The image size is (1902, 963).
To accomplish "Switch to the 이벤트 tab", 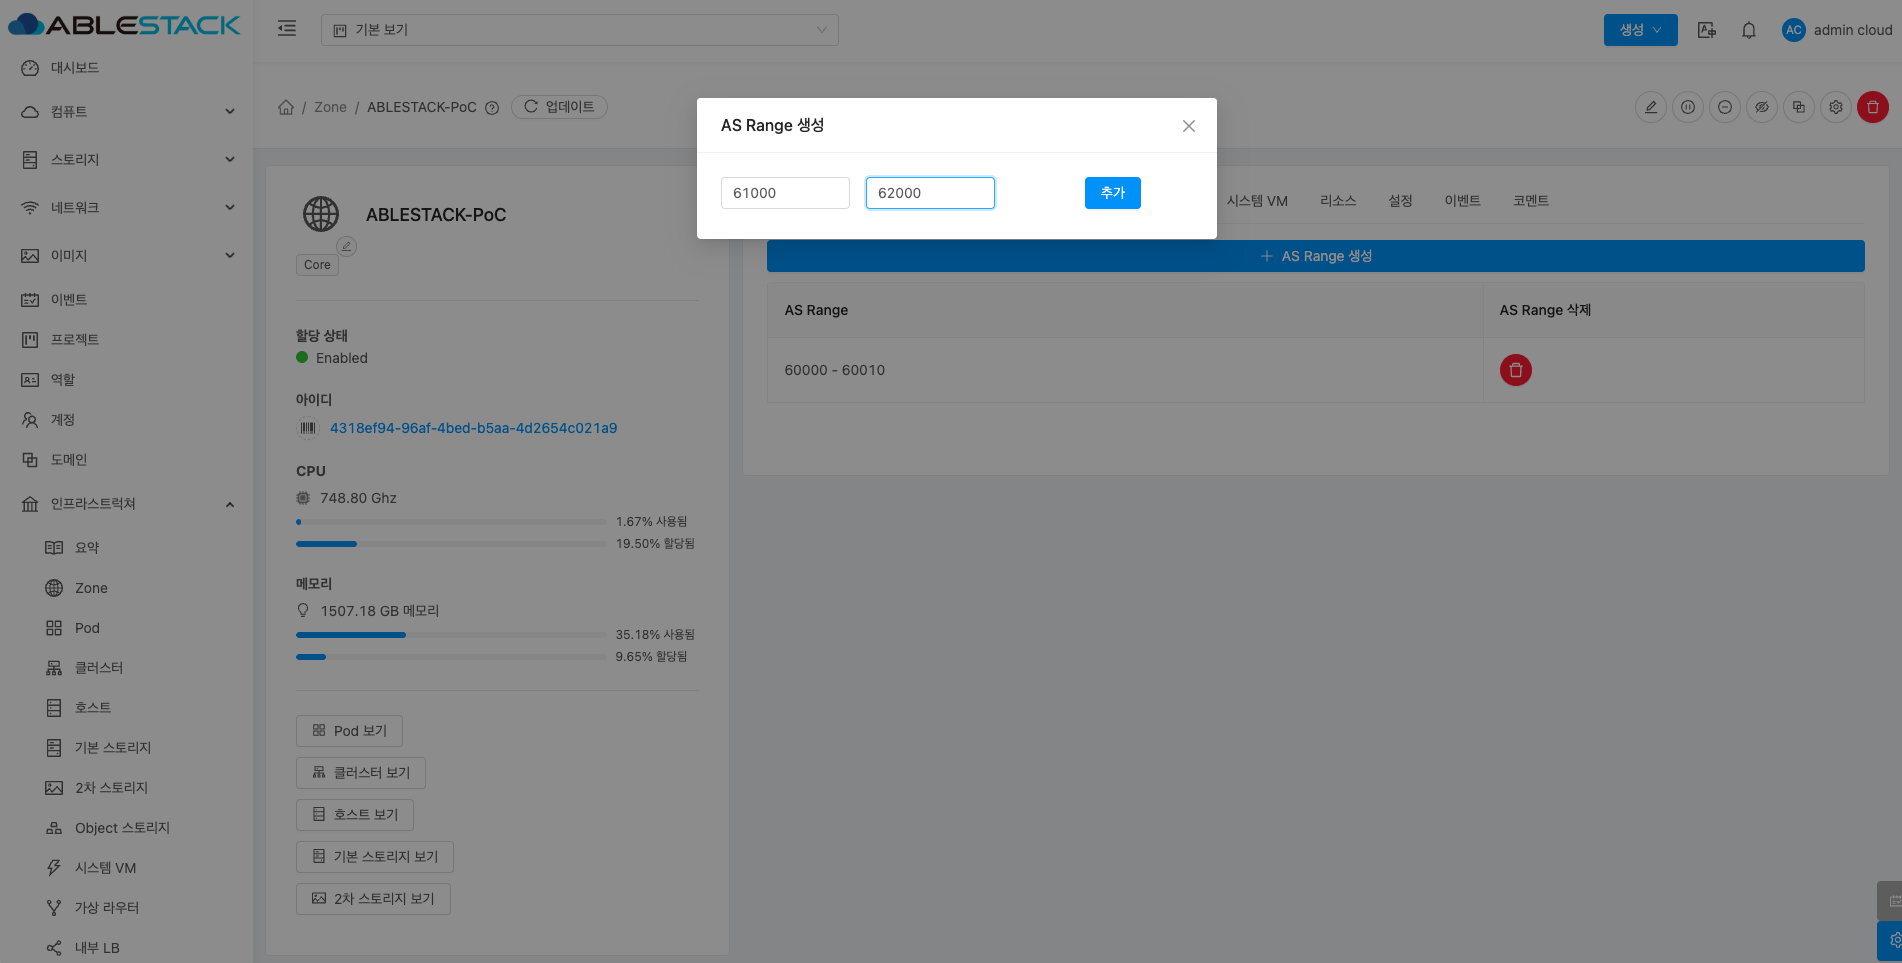I will point(1462,201).
